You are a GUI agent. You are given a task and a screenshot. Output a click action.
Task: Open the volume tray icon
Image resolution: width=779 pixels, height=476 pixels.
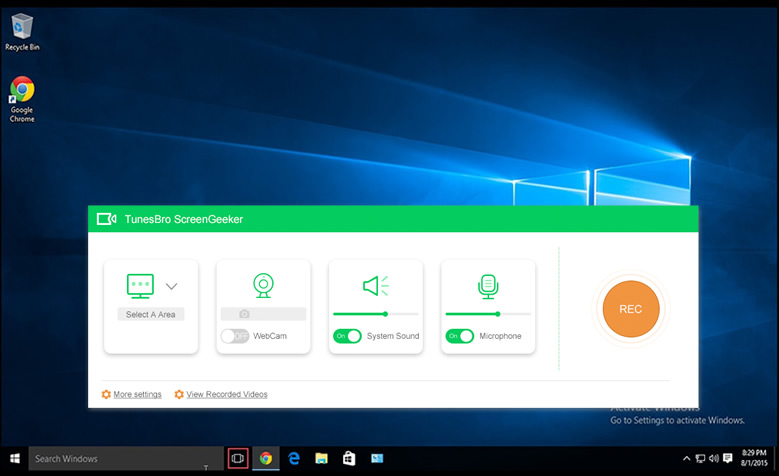point(714,459)
